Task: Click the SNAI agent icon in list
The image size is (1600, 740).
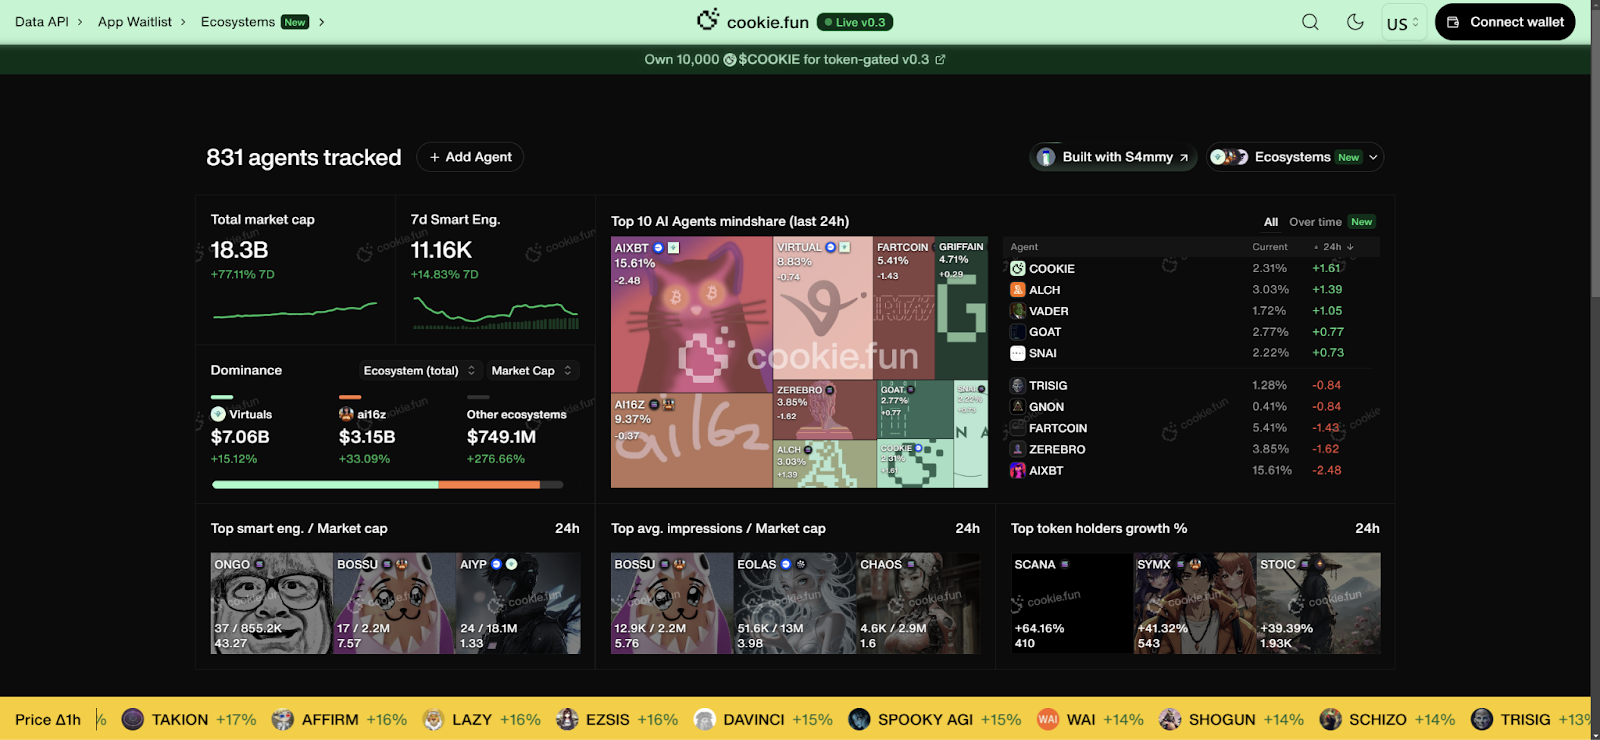Action: click(x=1018, y=353)
